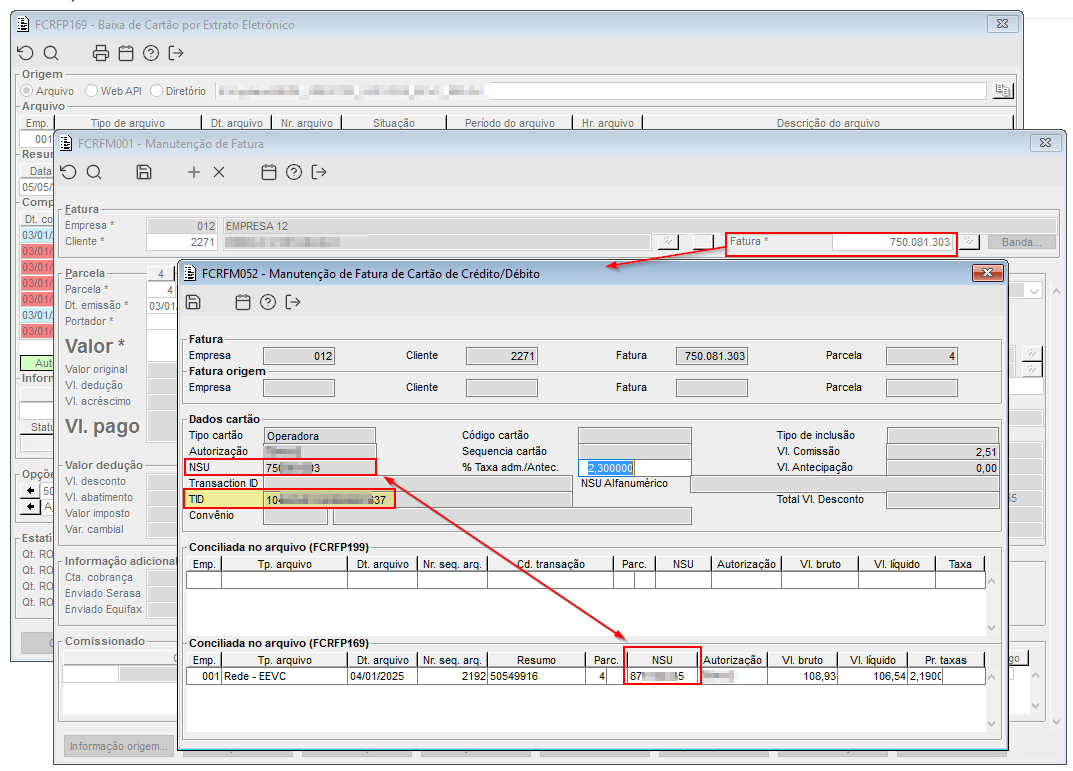This screenshot has height=771, width=1073.
Task: Click Descrição do arquivo column header
Action: [x=828, y=123]
